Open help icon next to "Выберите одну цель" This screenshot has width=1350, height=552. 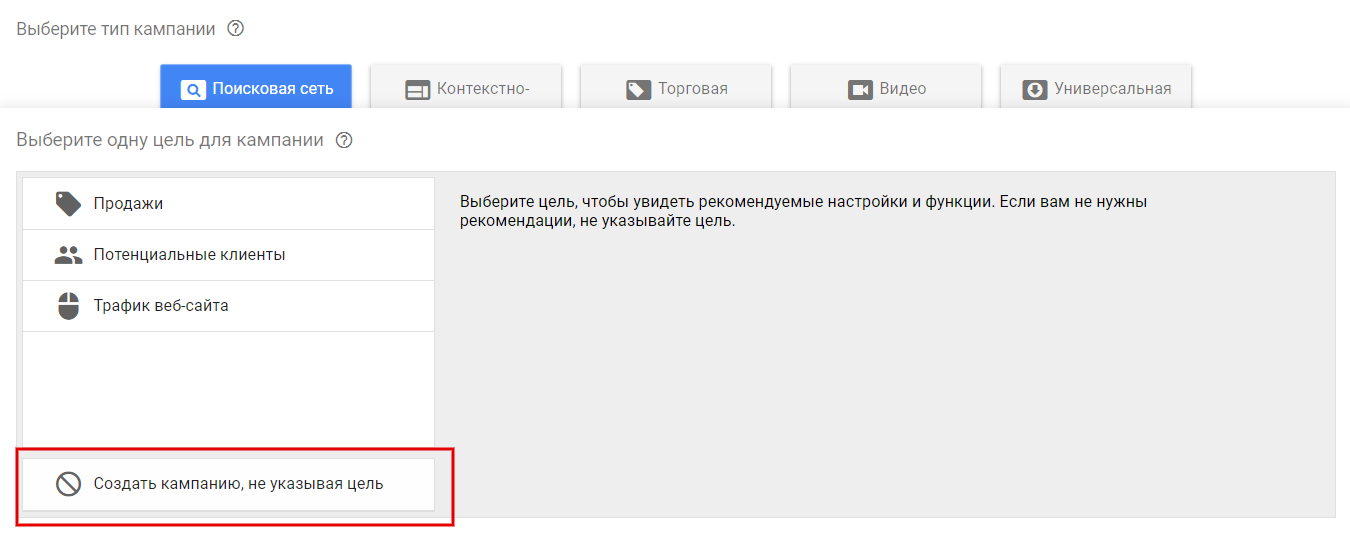(x=344, y=140)
